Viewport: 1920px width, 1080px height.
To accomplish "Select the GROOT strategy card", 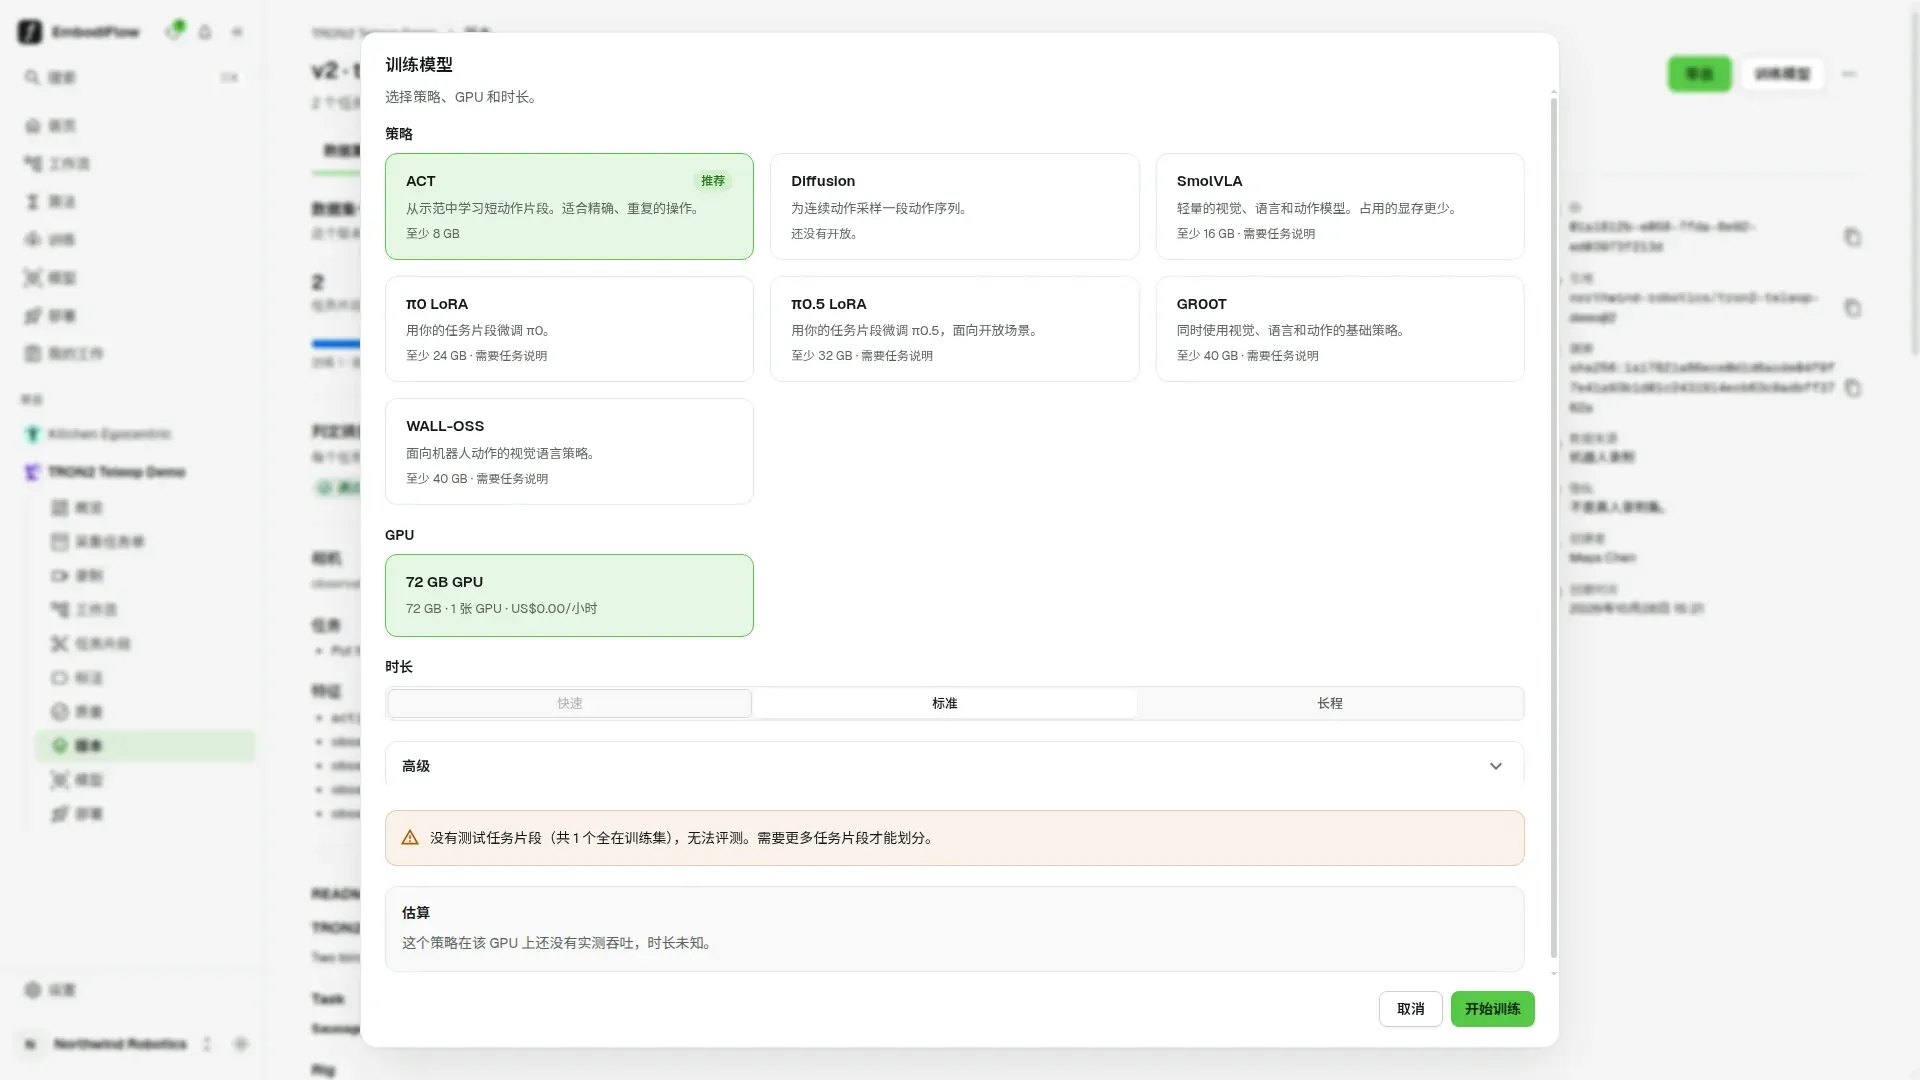I will click(1340, 329).
